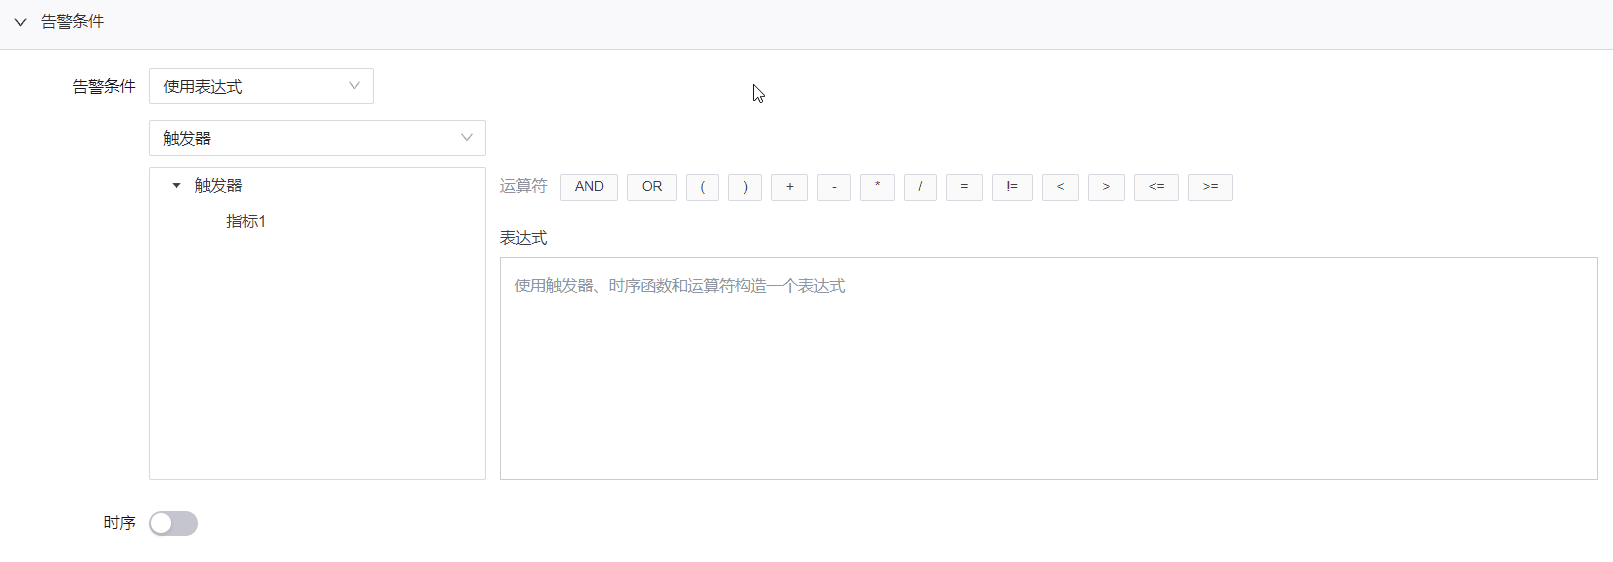Image resolution: width=1613 pixels, height=562 pixels.
Task: Insert the division slash operator
Action: click(920, 187)
